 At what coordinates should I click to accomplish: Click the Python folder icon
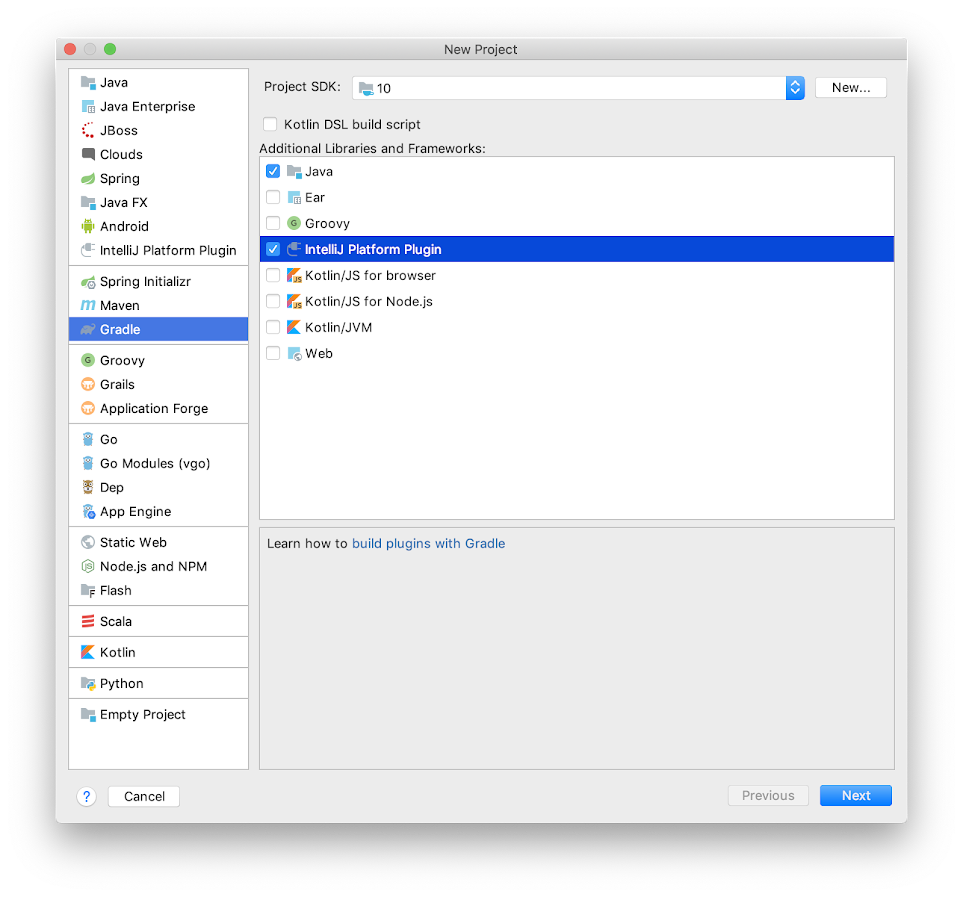[x=88, y=683]
